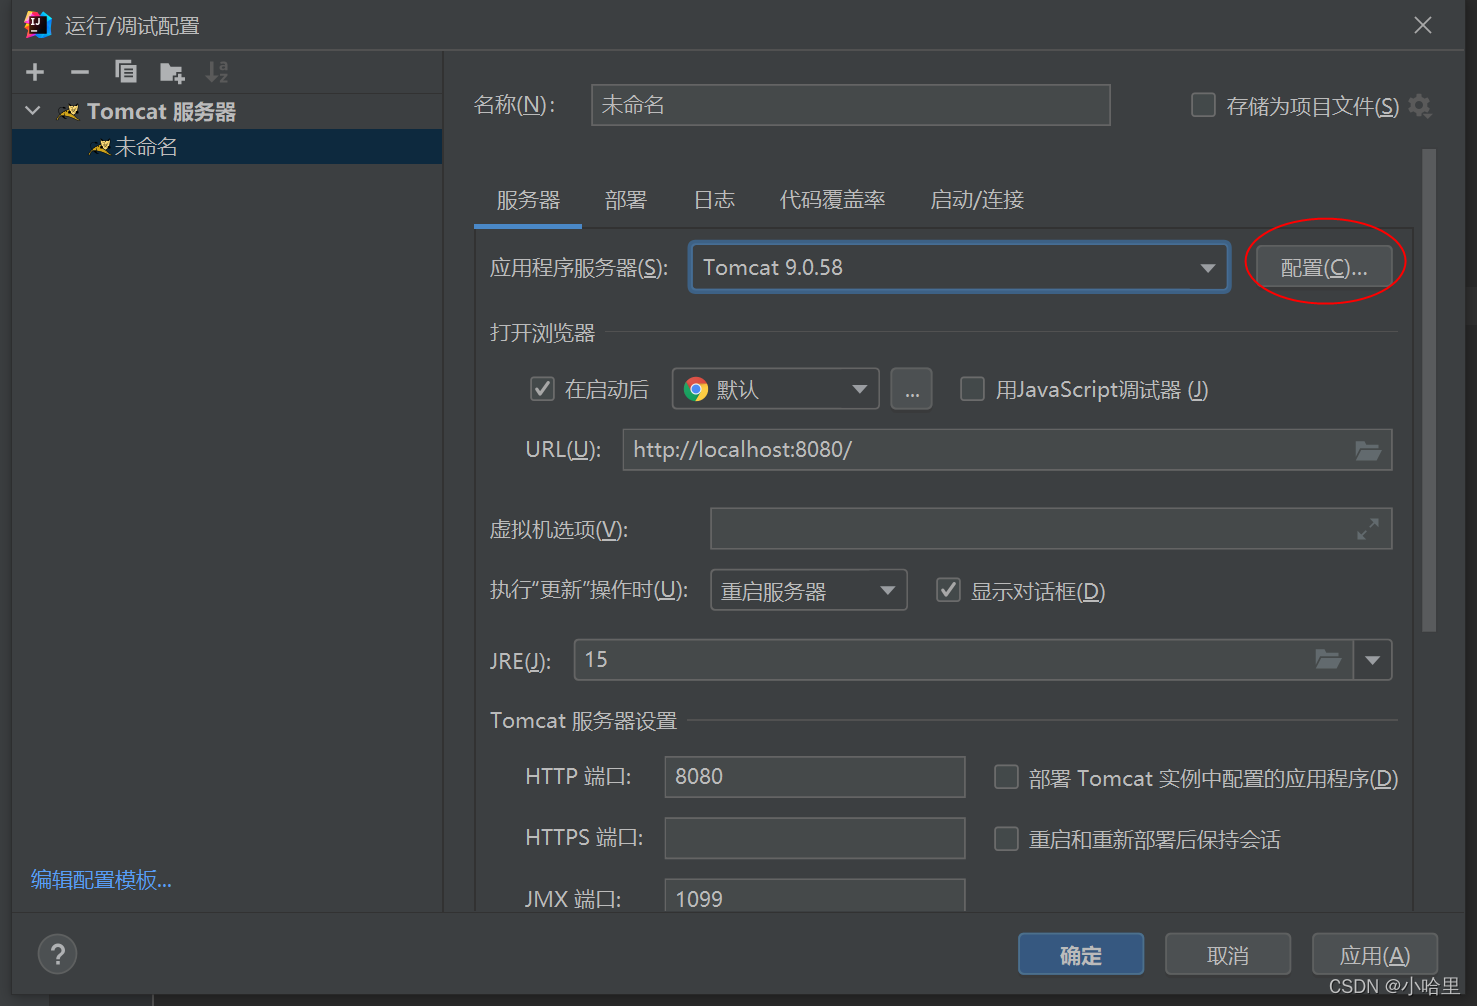Open the application server Tomcat 9.0.58 dropdown
Viewport: 1477px width, 1006px height.
click(x=959, y=267)
